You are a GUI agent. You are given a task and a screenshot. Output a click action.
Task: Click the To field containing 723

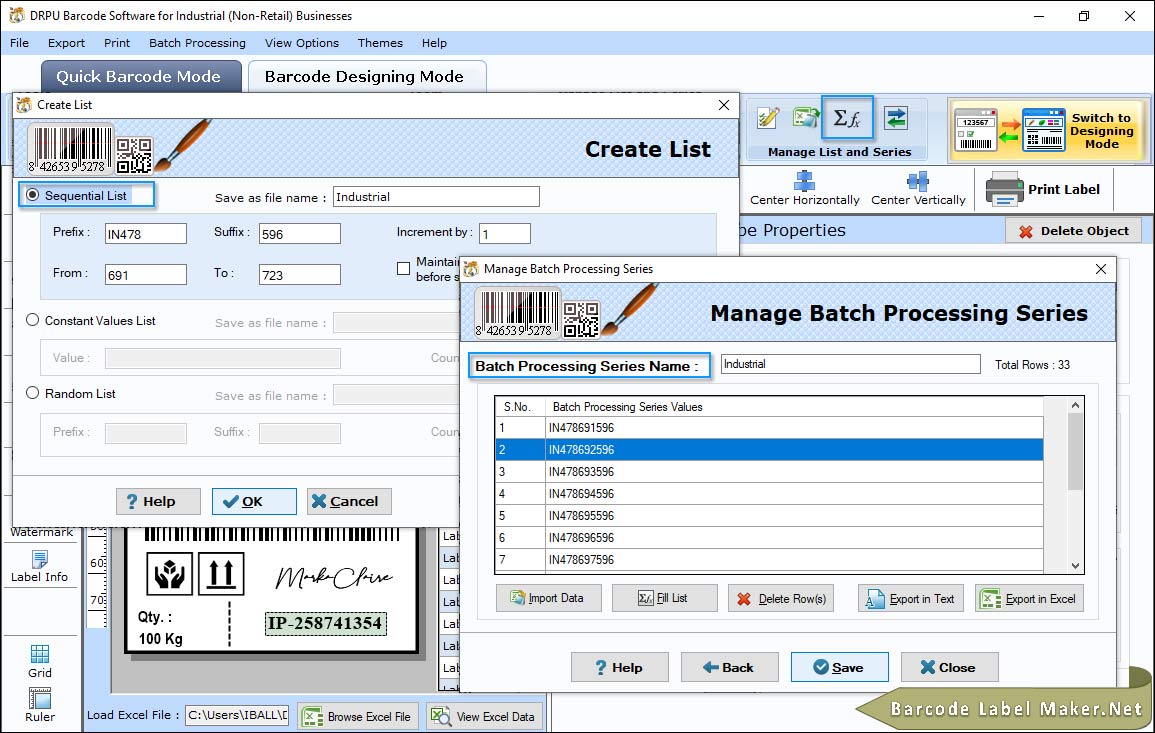pos(300,275)
